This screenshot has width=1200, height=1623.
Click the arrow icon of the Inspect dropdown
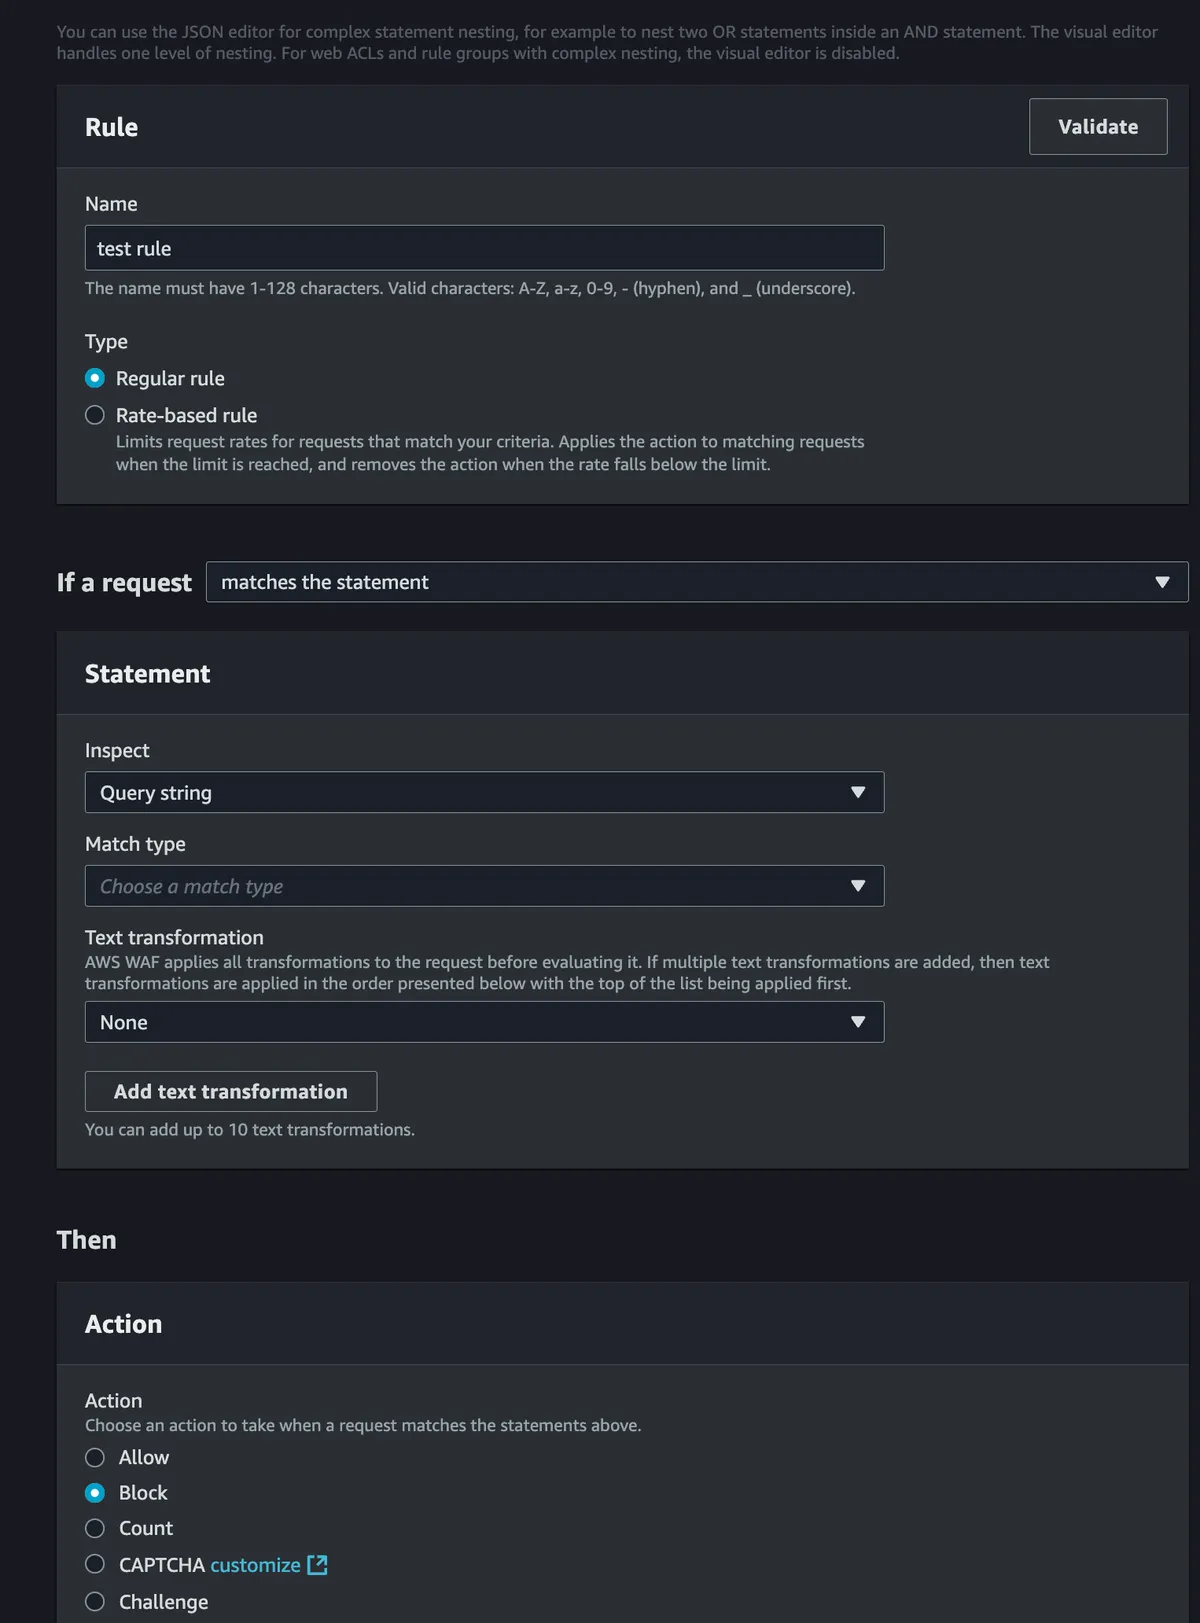(x=857, y=792)
